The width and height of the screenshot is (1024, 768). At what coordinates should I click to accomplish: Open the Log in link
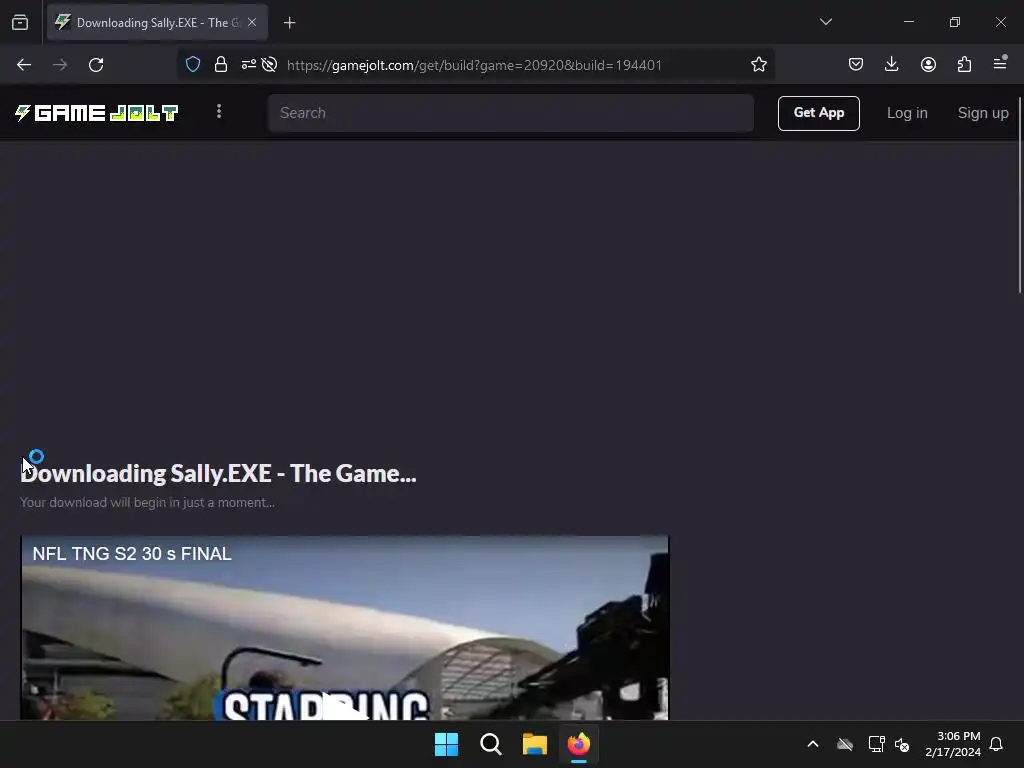point(907,113)
